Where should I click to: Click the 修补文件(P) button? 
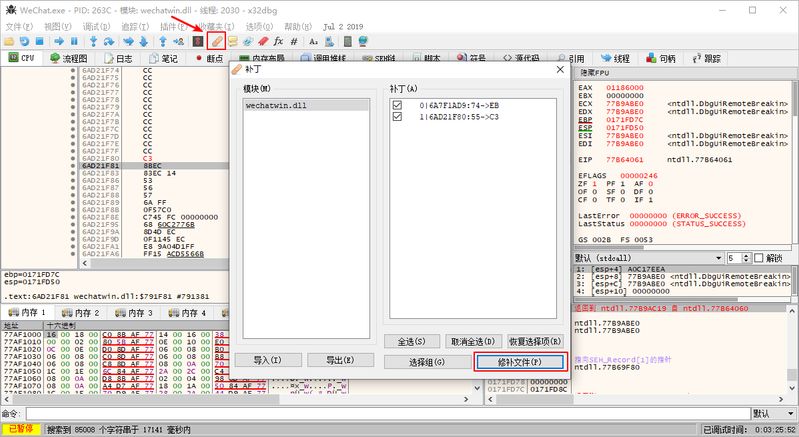pos(520,362)
